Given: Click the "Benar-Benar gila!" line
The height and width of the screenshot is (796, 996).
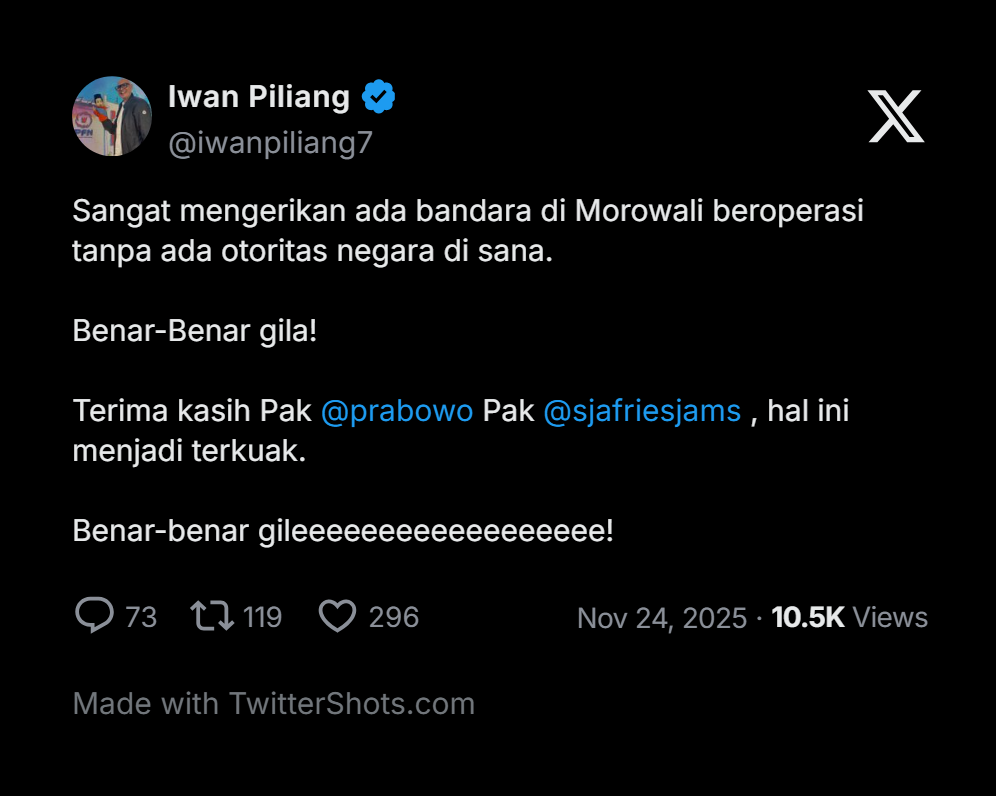Looking at the screenshot, I should [195, 331].
